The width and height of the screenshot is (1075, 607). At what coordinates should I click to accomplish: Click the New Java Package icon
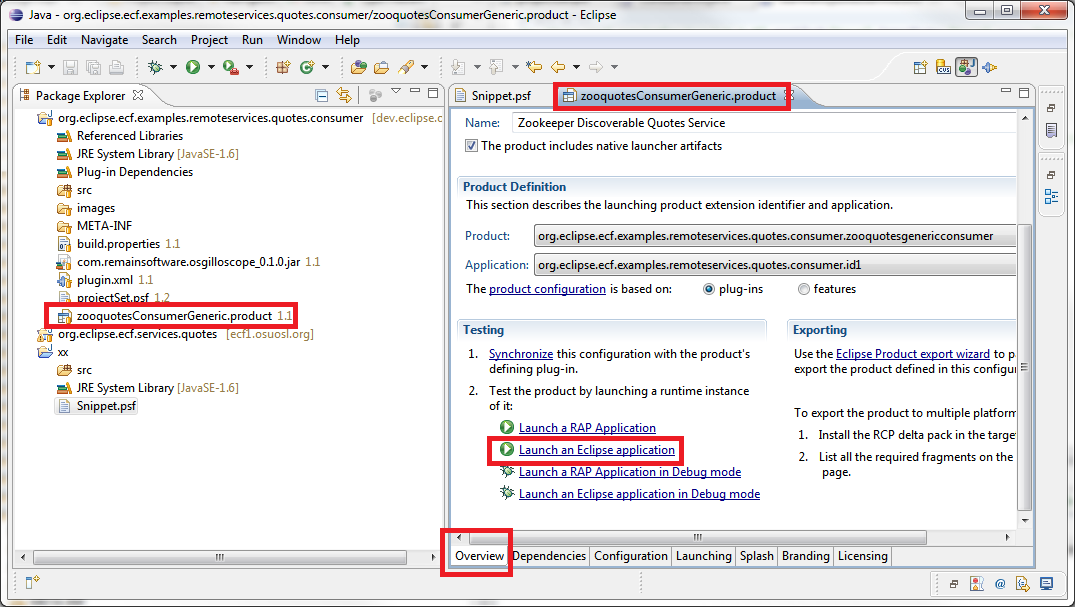(282, 67)
